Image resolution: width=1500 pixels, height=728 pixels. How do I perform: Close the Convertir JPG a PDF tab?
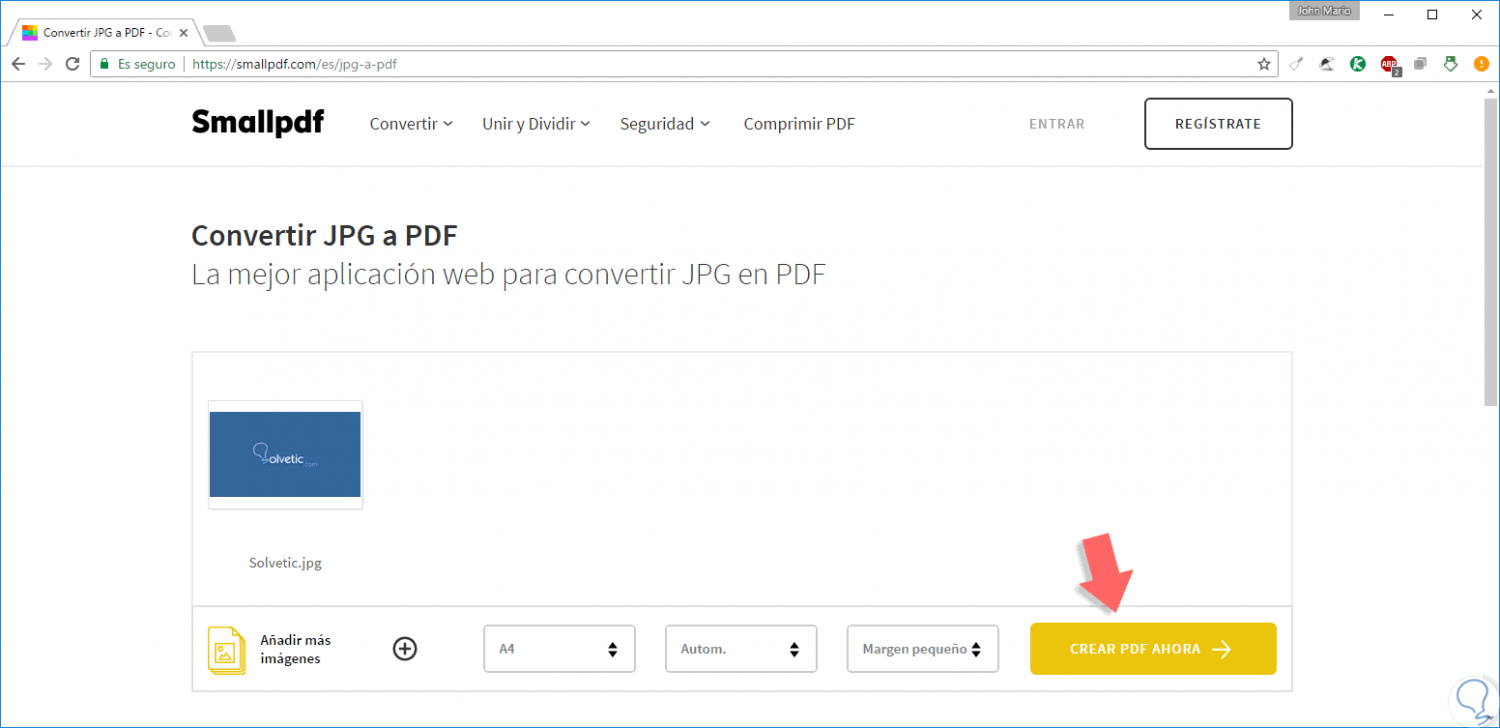[x=183, y=33]
